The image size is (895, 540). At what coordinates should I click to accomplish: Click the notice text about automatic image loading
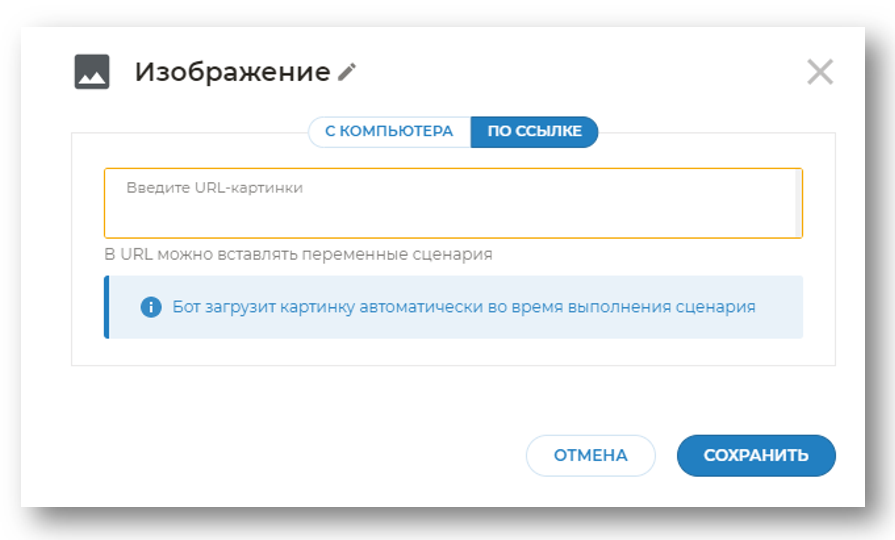(463, 307)
